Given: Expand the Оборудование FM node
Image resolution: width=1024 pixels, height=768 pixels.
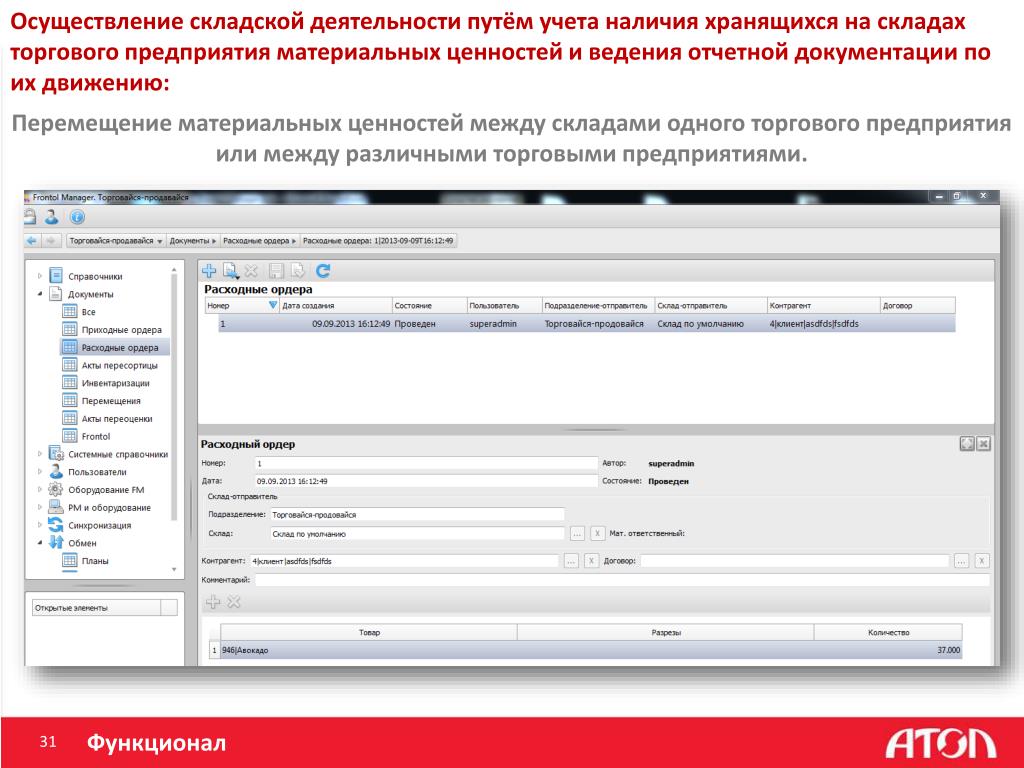Looking at the screenshot, I should [40, 489].
